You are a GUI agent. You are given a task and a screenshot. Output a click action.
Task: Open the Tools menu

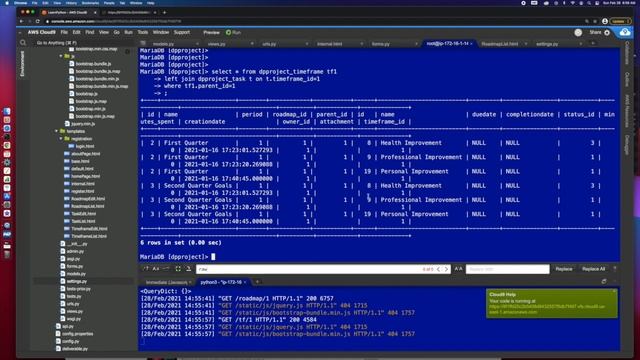pos(142,32)
